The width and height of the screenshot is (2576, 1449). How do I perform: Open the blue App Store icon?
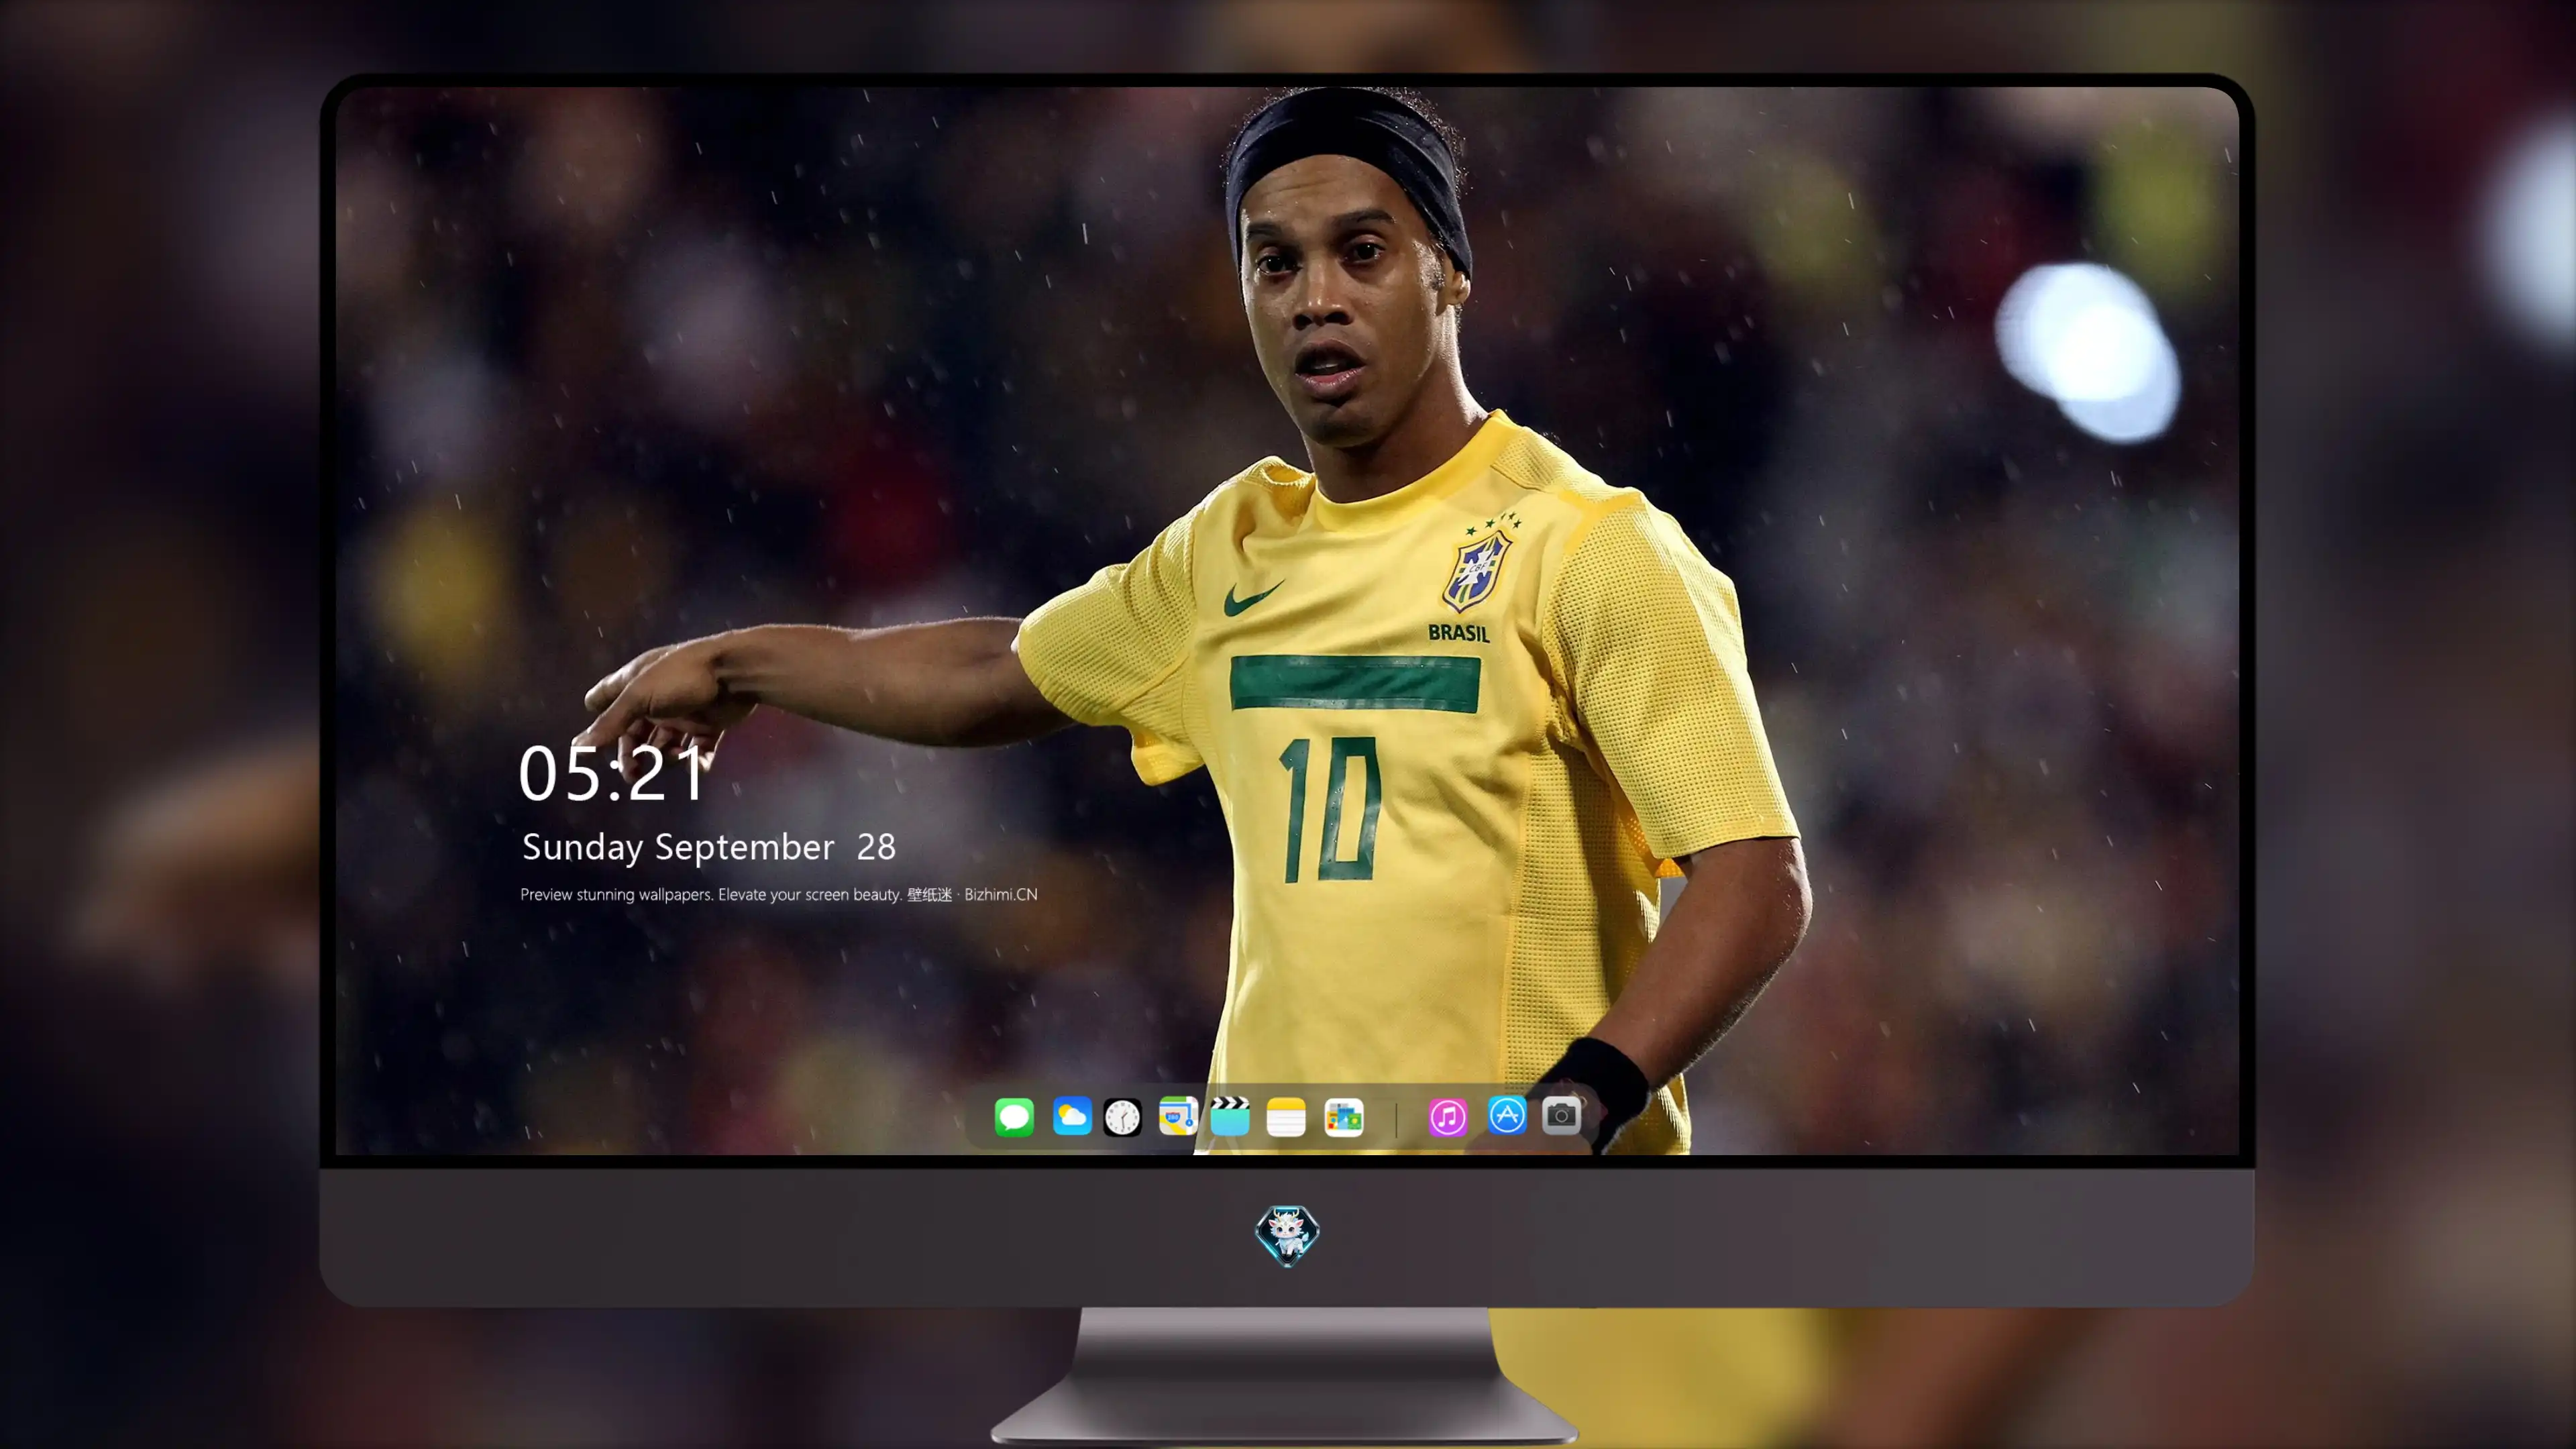coord(1506,1115)
